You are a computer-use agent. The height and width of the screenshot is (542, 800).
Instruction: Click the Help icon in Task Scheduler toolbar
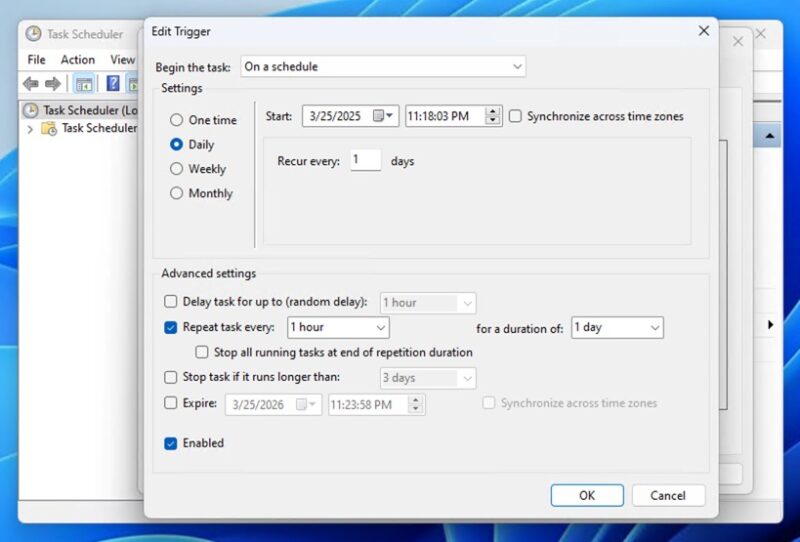coord(113,83)
